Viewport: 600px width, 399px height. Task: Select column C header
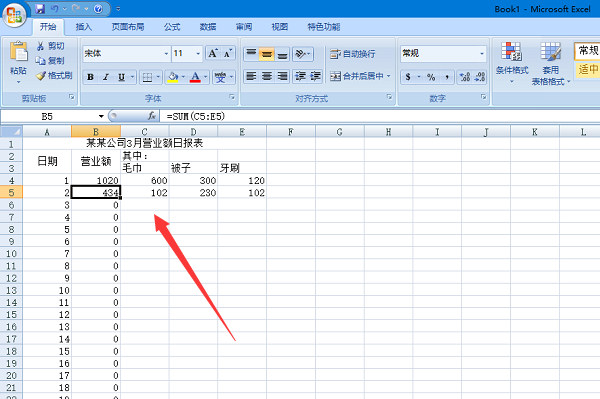(x=145, y=132)
